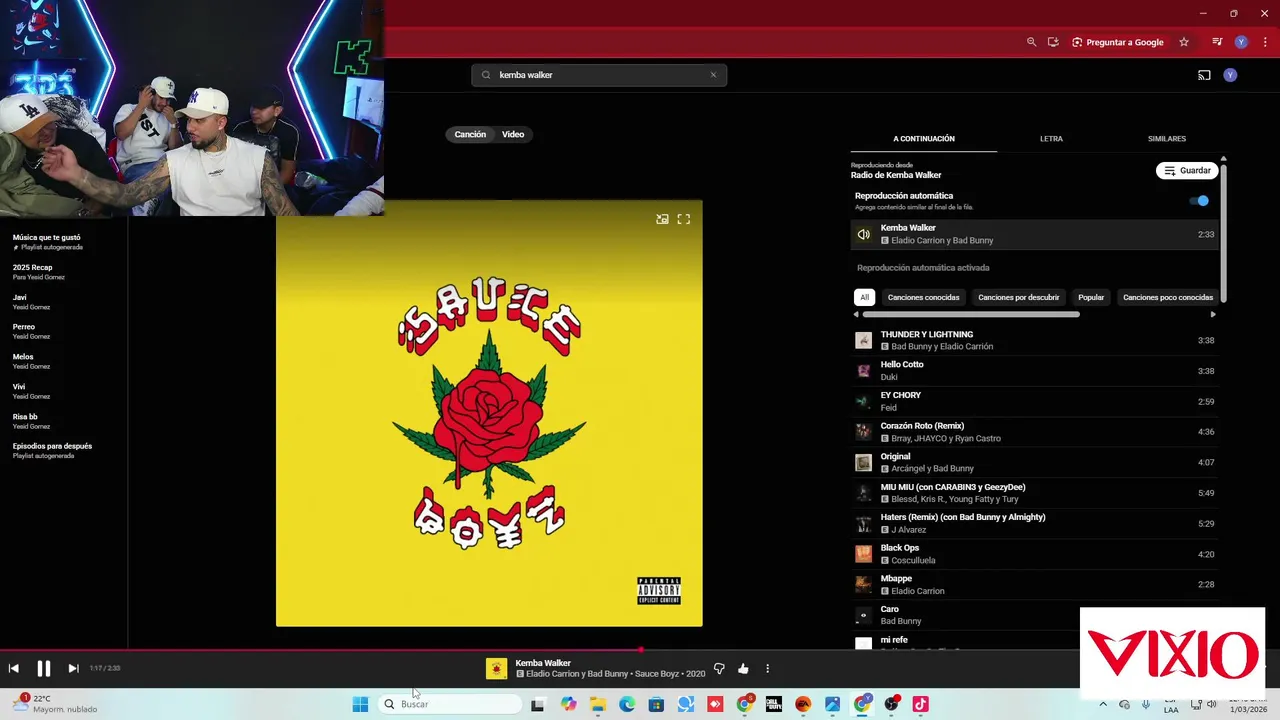Click the cast icon in YouTube Music header
Image resolution: width=1280 pixels, height=720 pixels.
(x=1204, y=75)
